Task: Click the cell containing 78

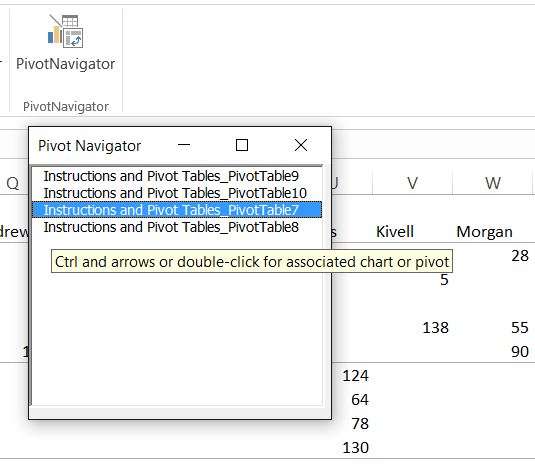Action: 359,423
